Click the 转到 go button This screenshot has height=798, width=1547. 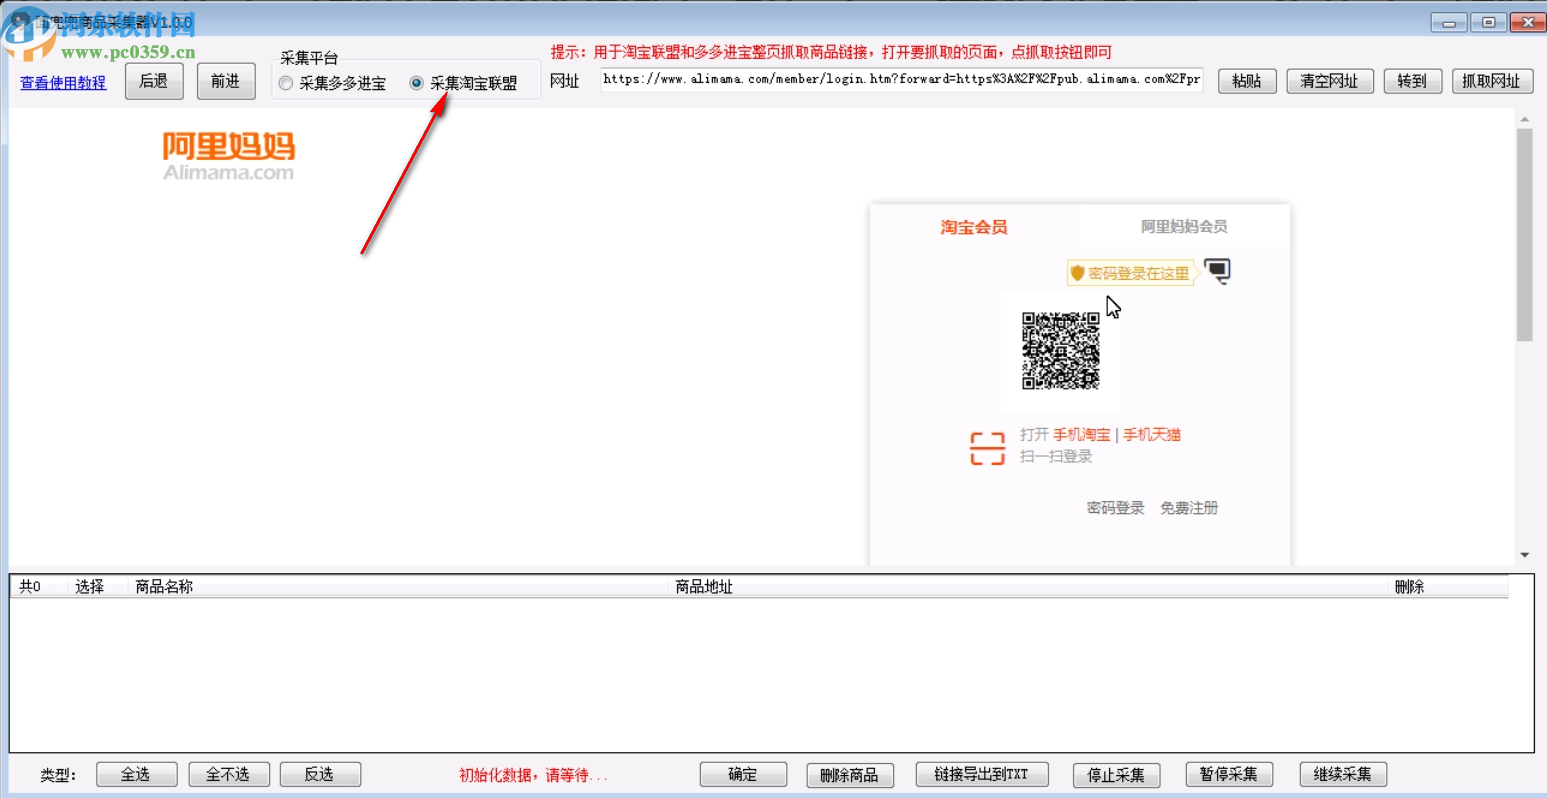click(1412, 81)
